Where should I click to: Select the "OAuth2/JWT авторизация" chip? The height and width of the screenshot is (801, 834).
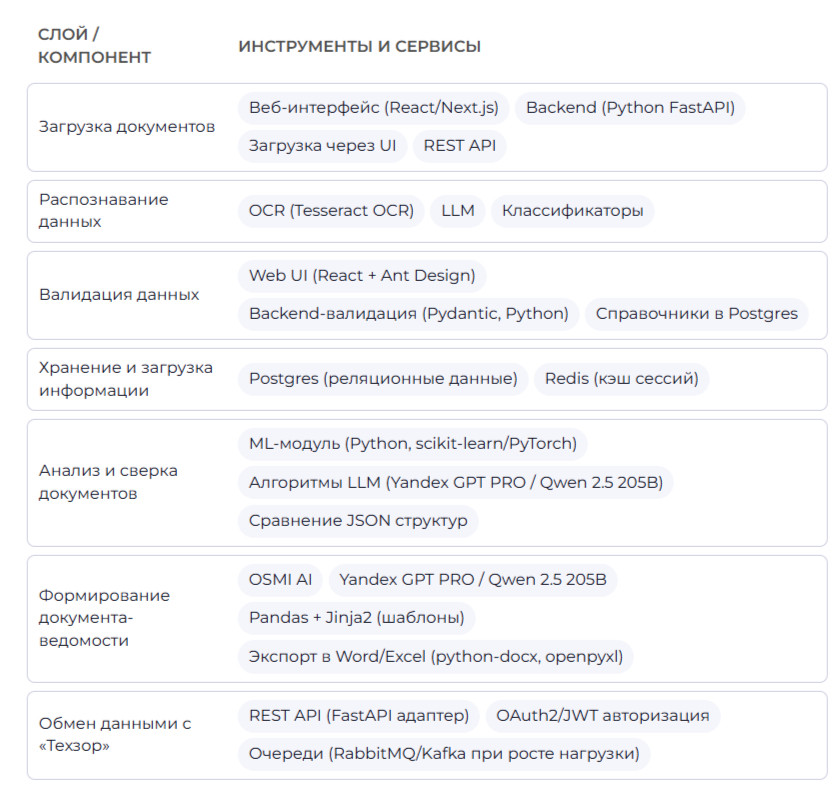602,716
